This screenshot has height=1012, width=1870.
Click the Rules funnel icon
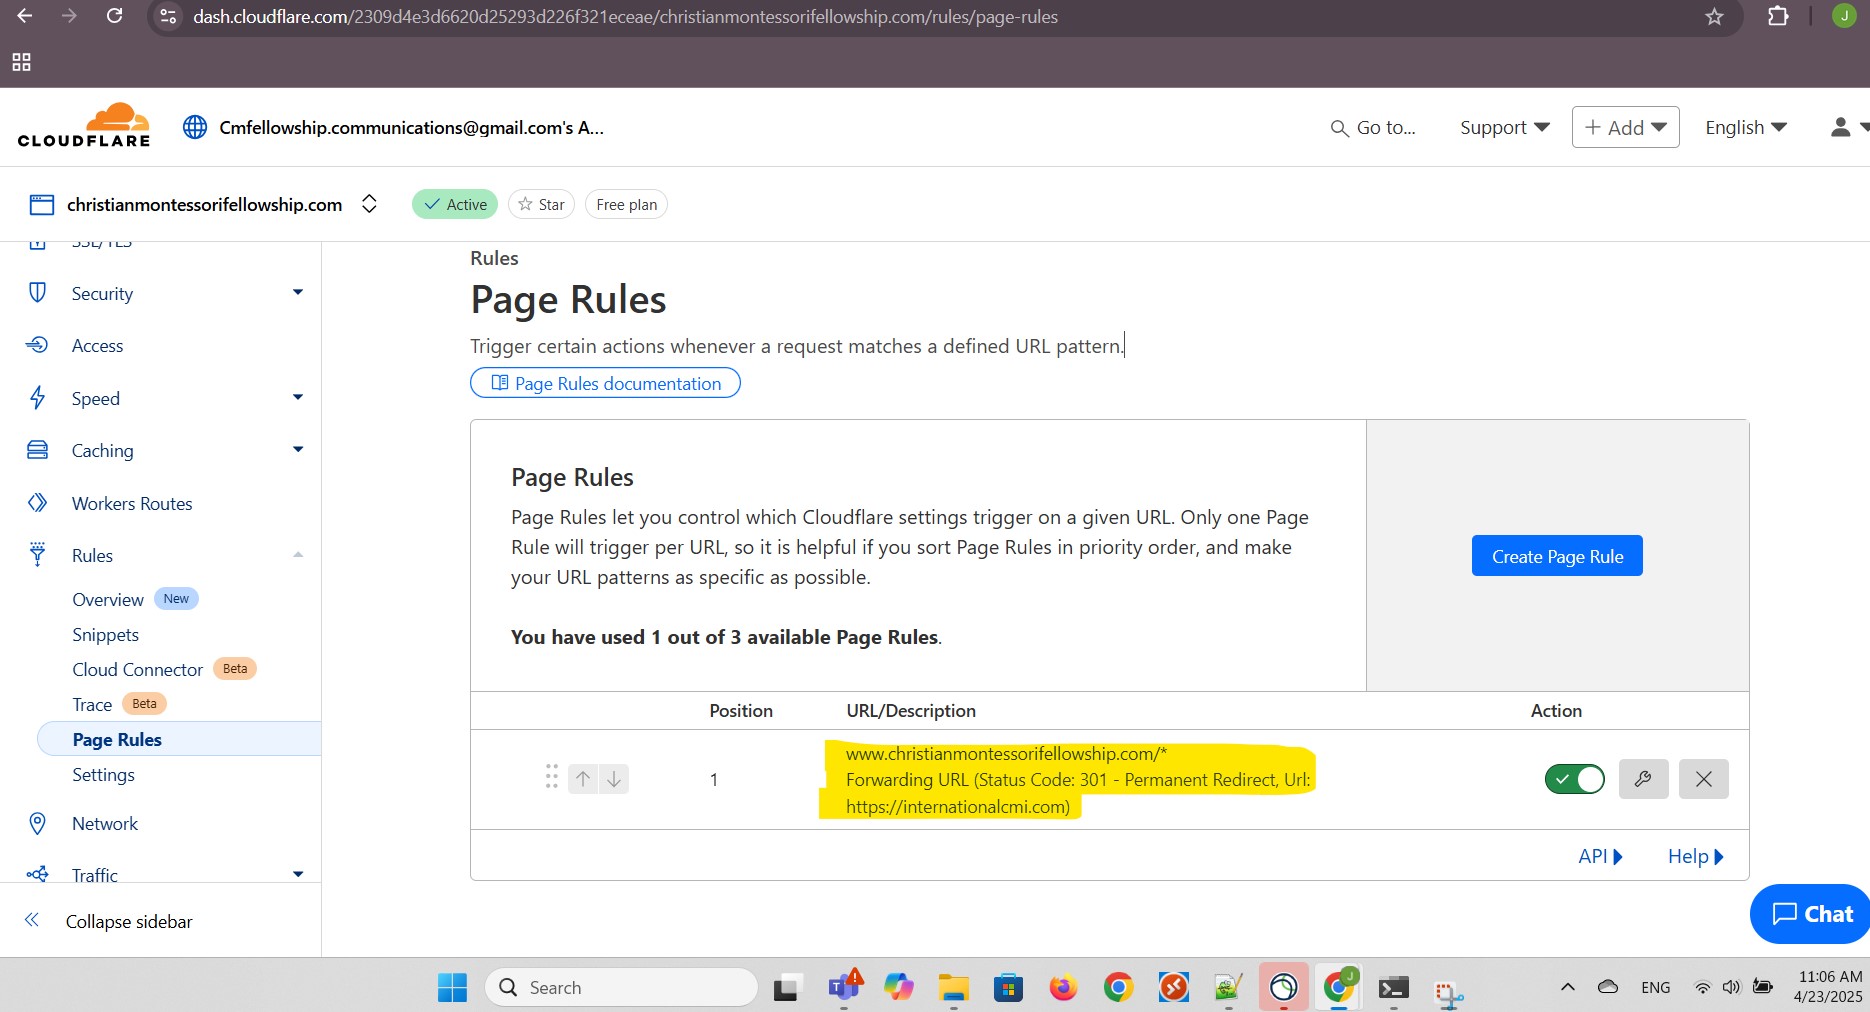coord(37,554)
